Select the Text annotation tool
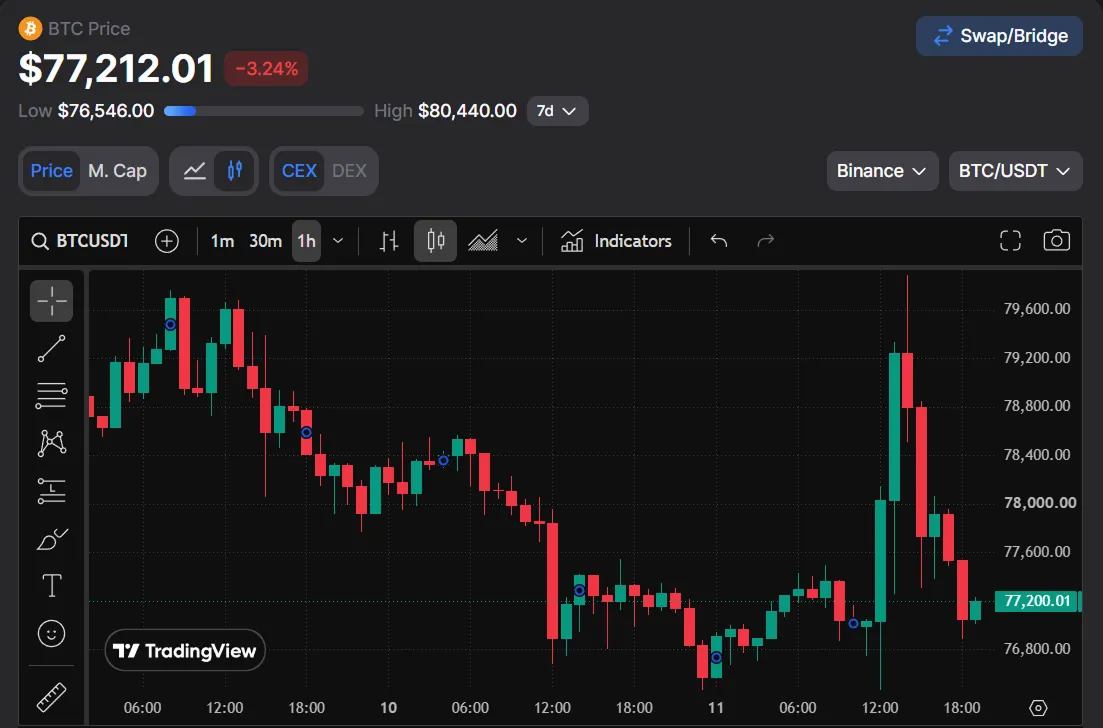The height and width of the screenshot is (728, 1103). click(51, 586)
